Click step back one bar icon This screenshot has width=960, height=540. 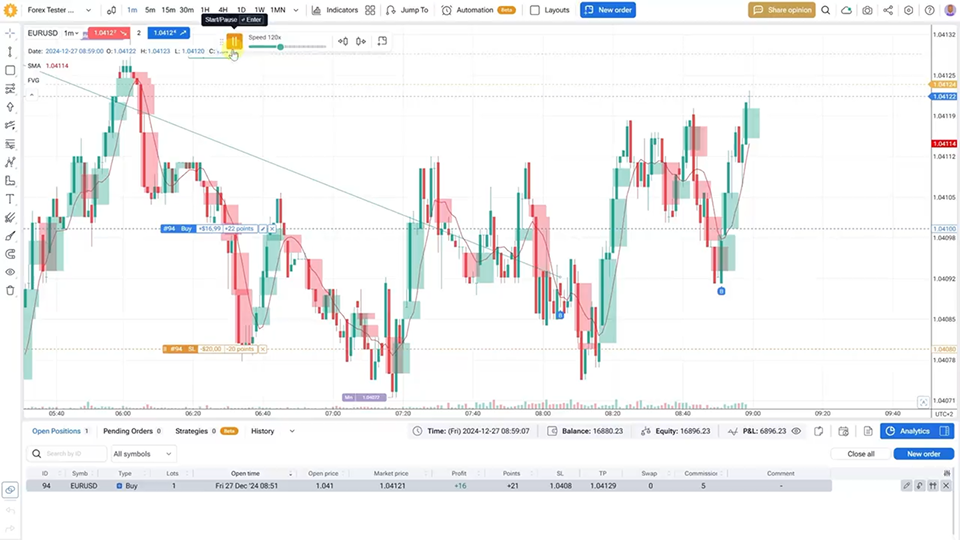pos(343,41)
